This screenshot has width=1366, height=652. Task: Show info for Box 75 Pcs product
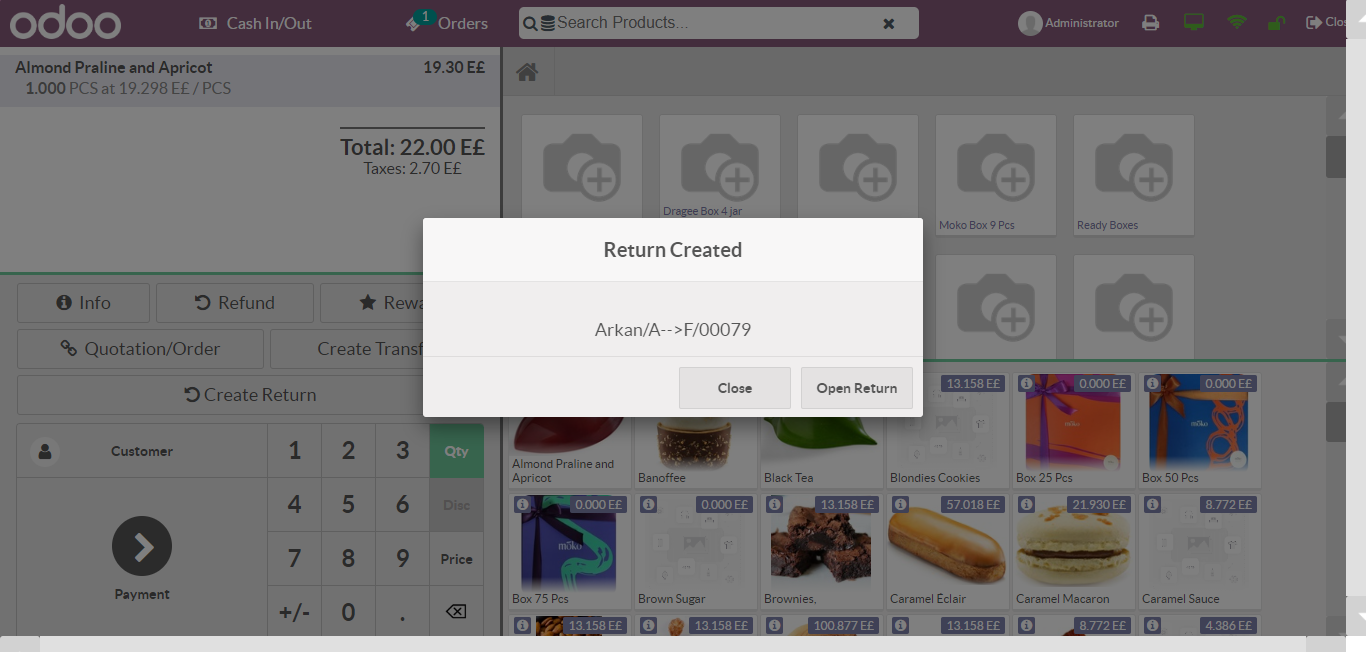point(522,505)
